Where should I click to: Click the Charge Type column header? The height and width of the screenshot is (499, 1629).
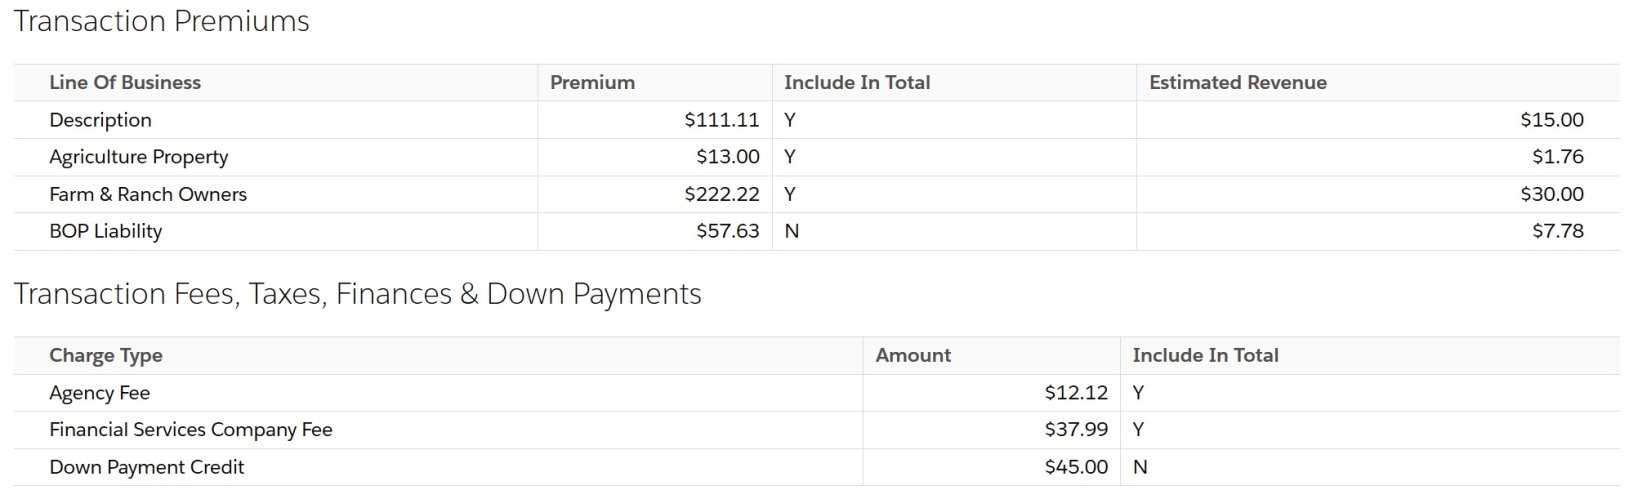click(x=106, y=355)
